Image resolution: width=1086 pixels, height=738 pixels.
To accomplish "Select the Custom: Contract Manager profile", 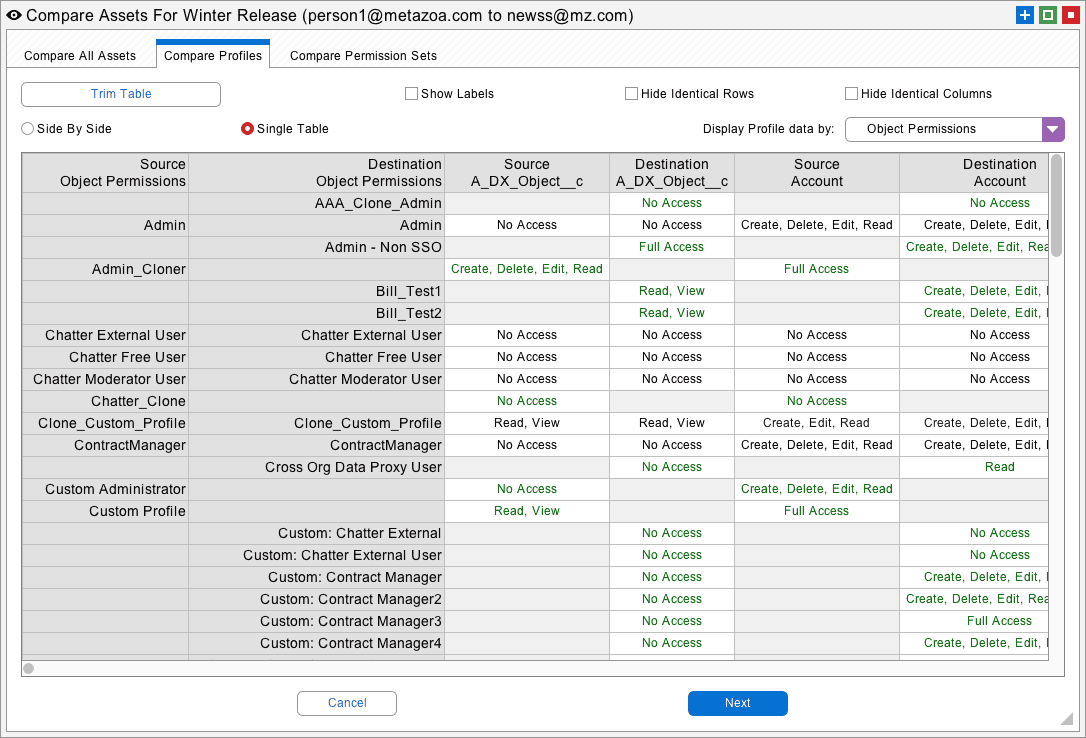I will (x=317, y=577).
